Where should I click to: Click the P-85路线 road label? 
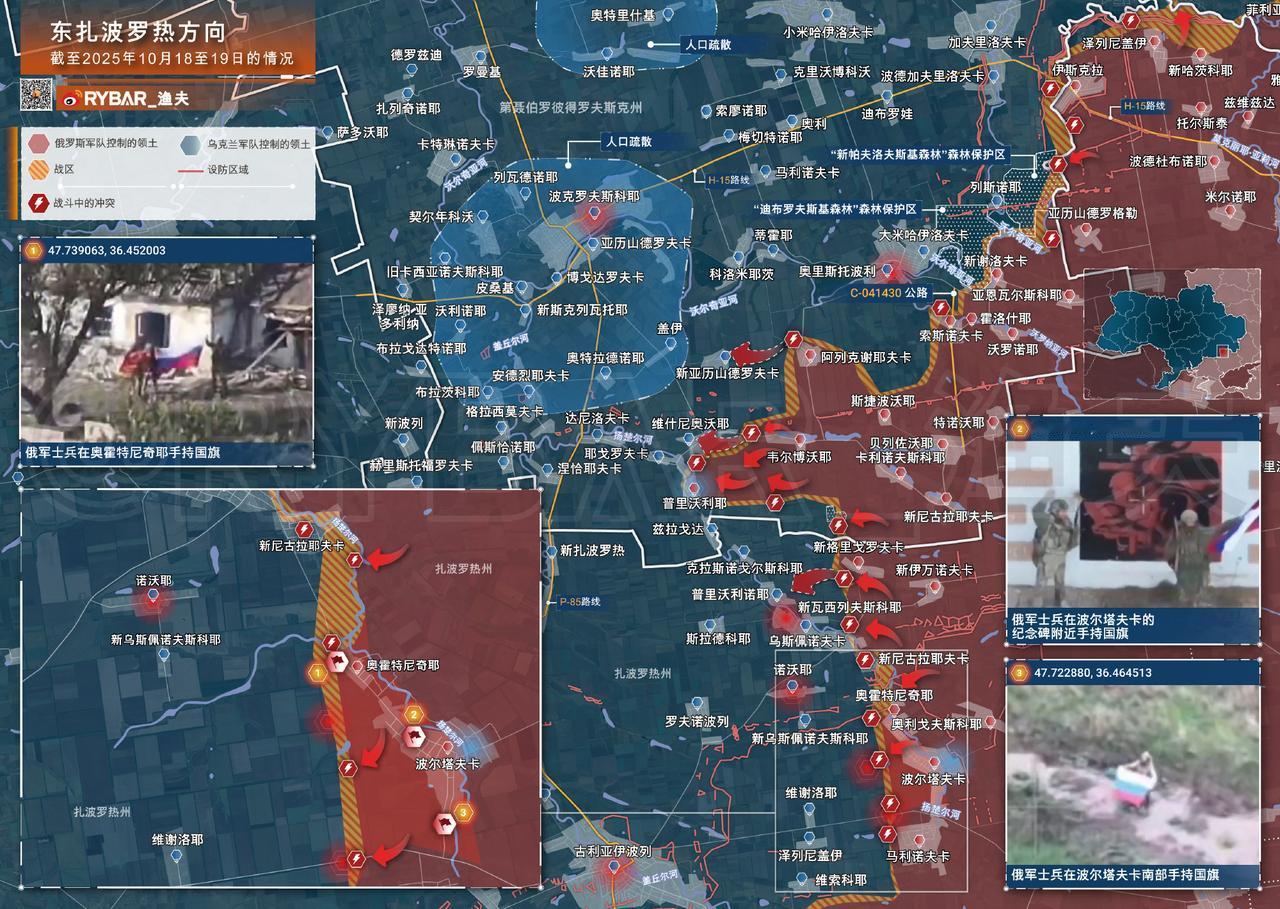[579, 601]
